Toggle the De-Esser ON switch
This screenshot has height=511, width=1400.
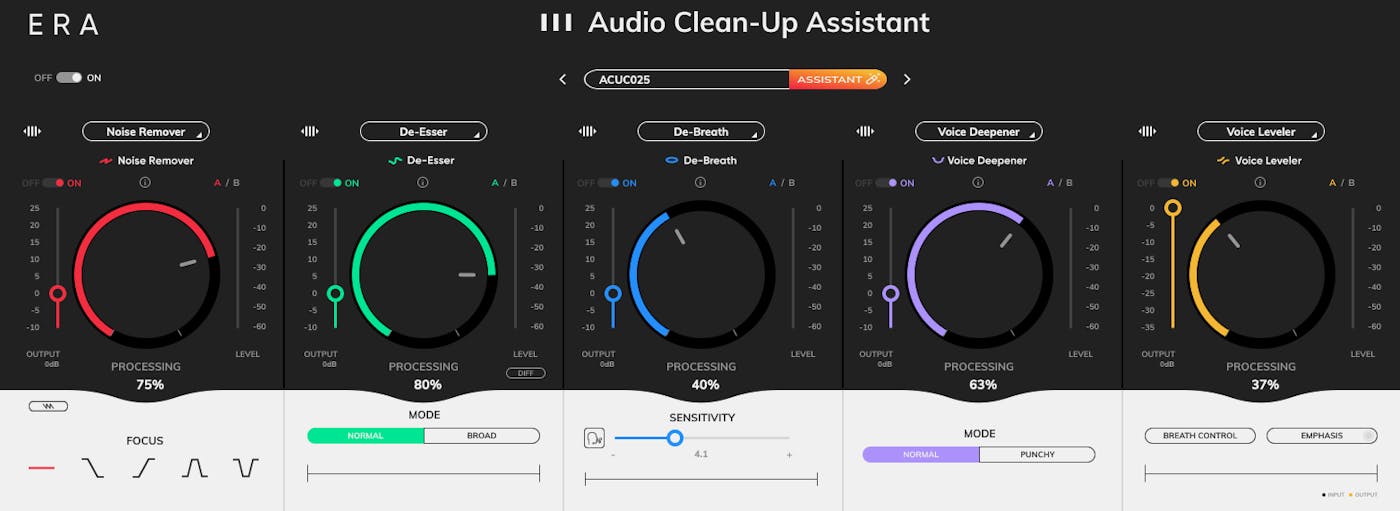[x=332, y=183]
